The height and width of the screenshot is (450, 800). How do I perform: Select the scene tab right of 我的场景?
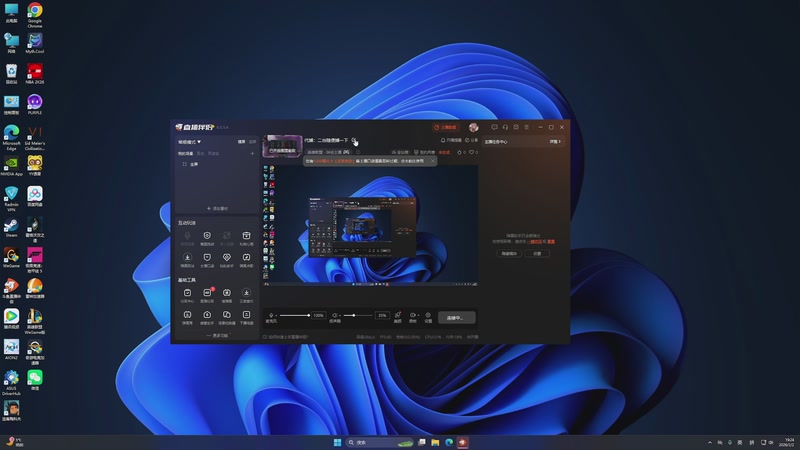tap(201, 154)
